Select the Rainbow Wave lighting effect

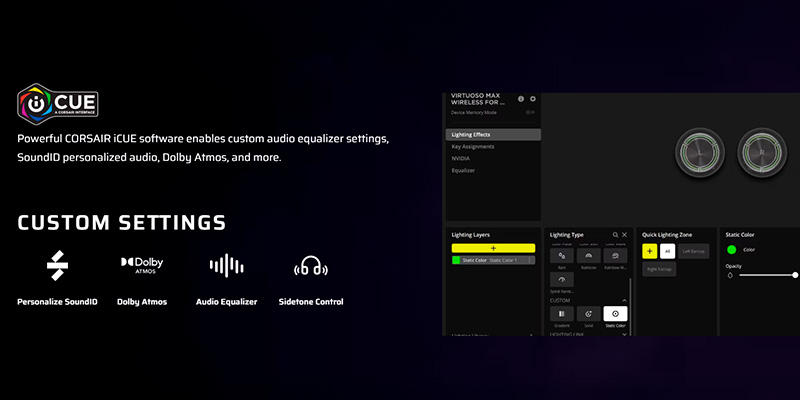[615, 256]
